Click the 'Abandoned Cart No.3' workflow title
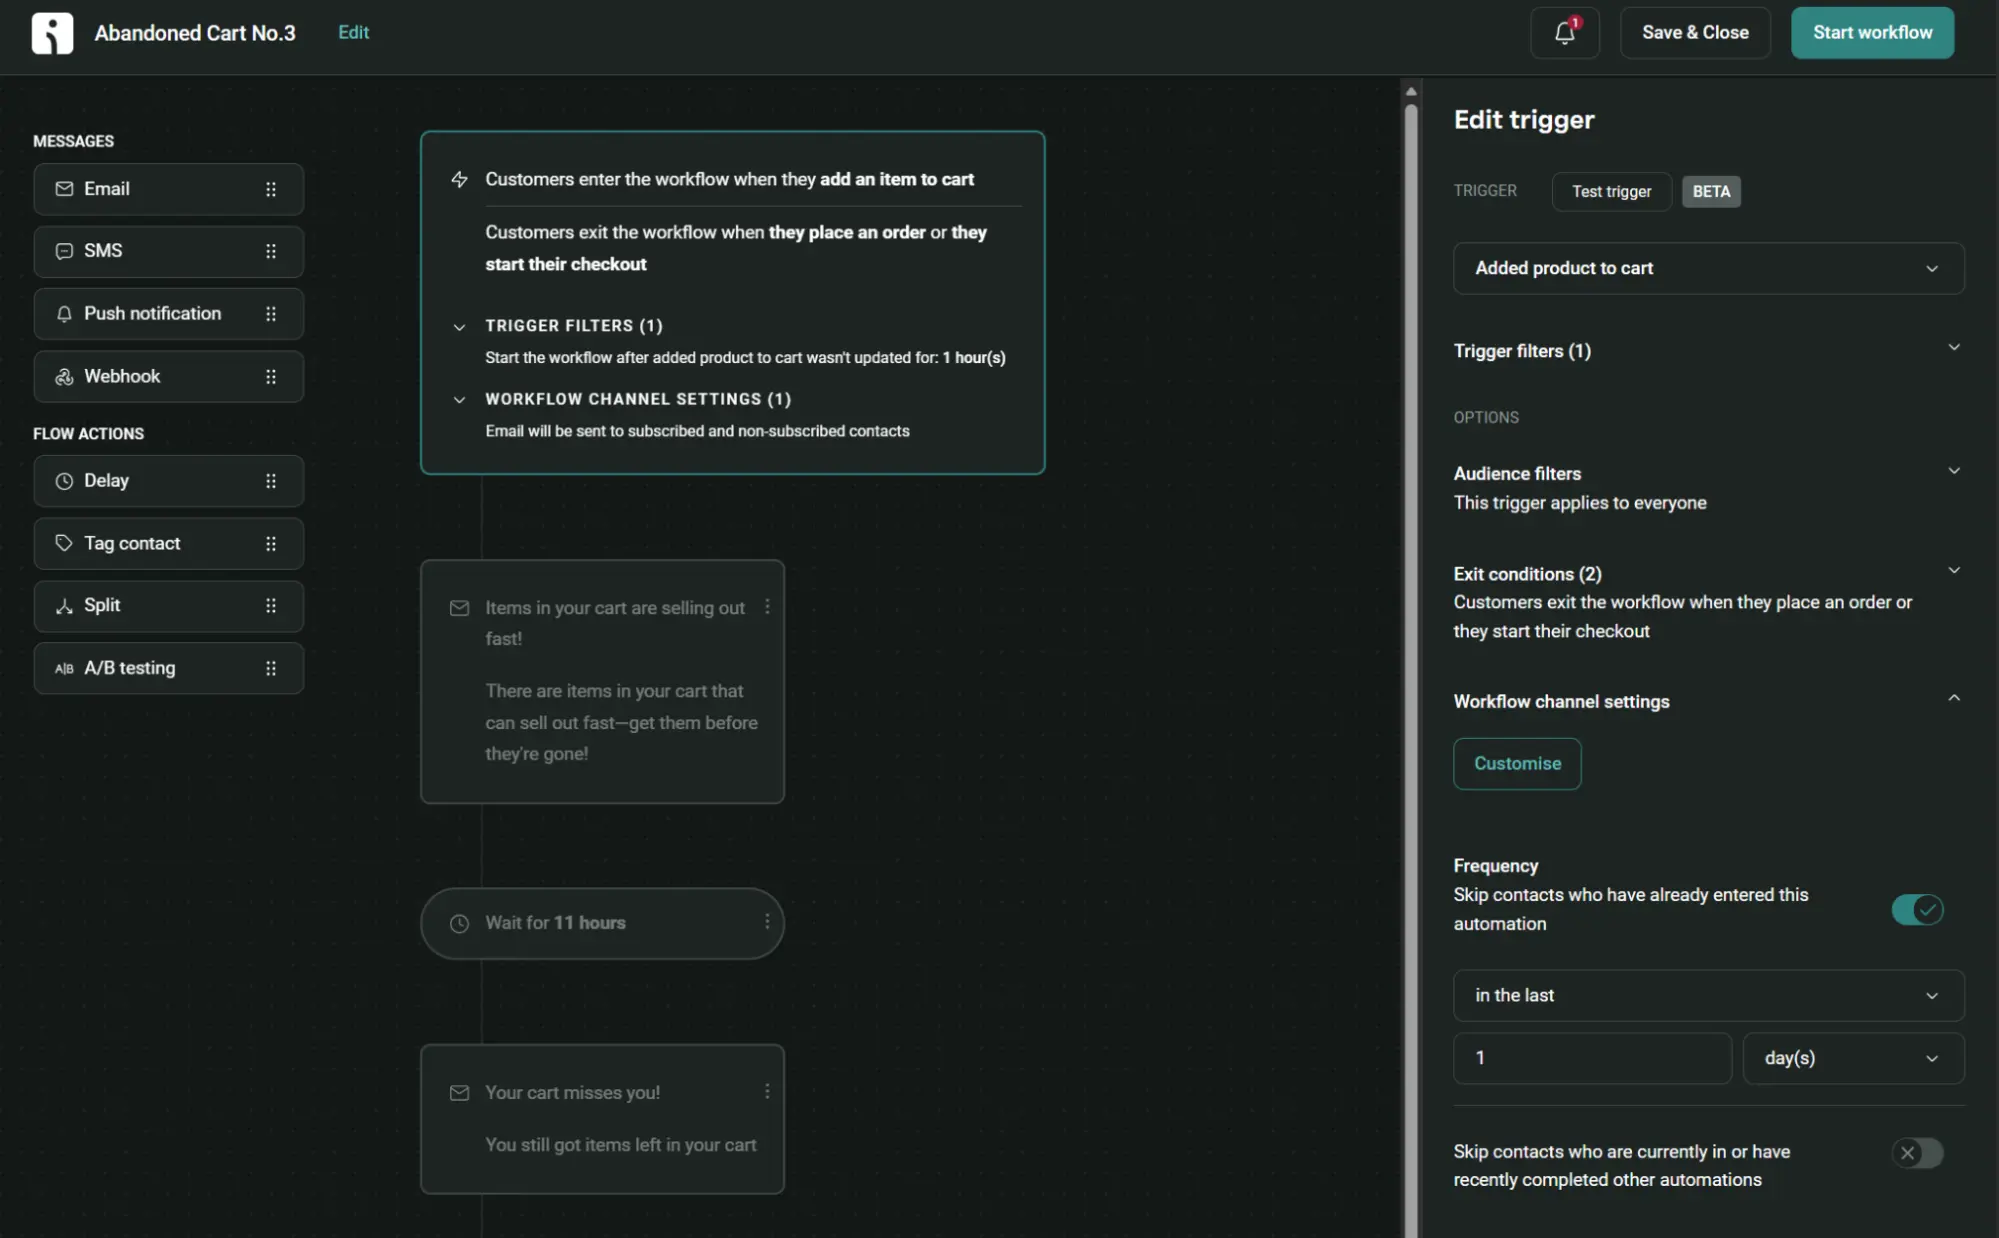Screen dimensions: 1999x1238 pos(195,33)
